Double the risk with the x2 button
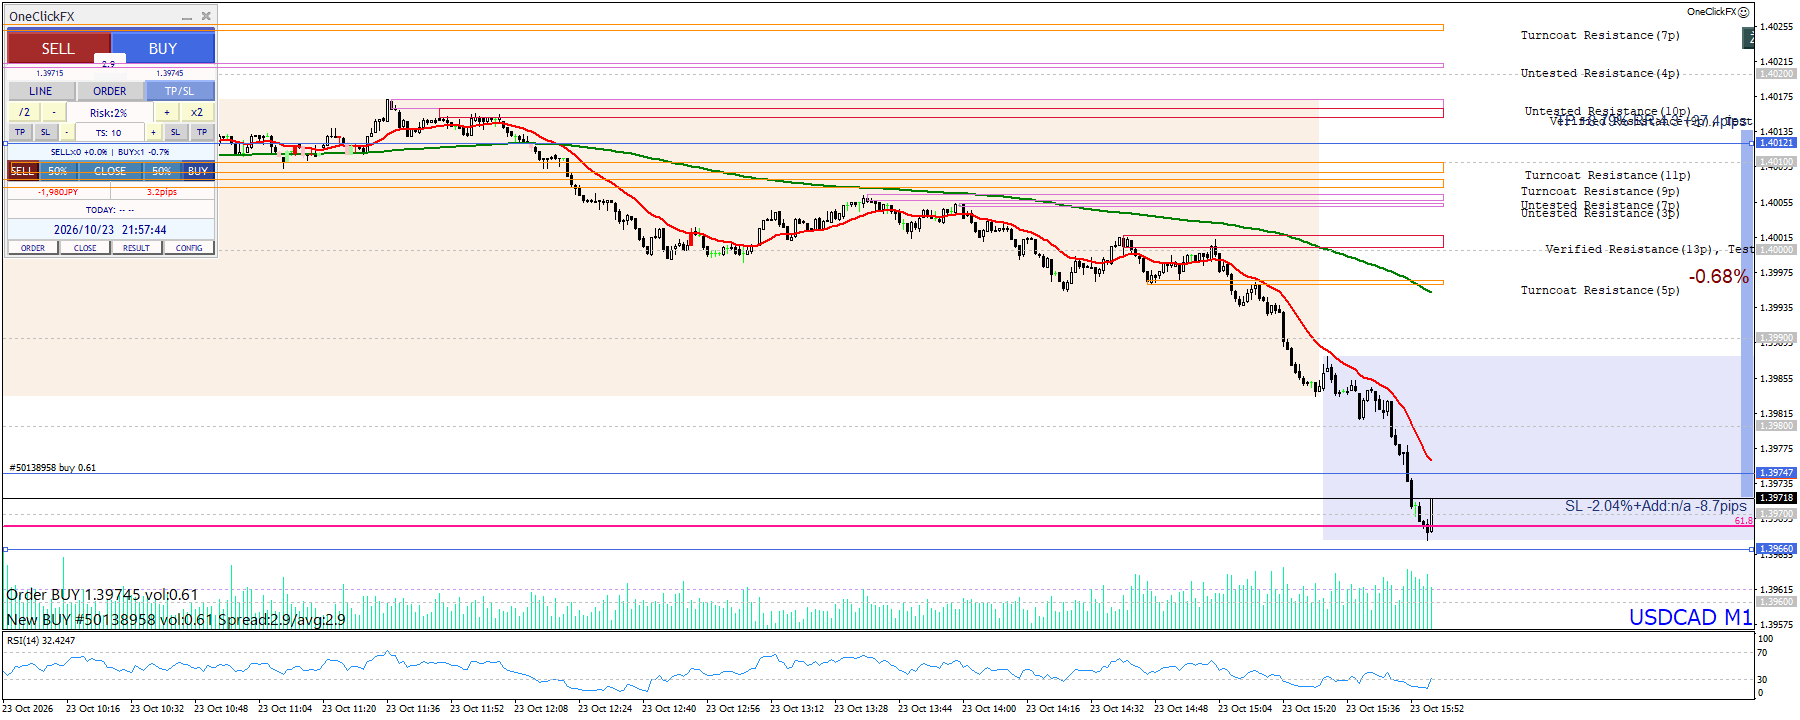Viewport: 1800px width, 720px height. pos(197,113)
